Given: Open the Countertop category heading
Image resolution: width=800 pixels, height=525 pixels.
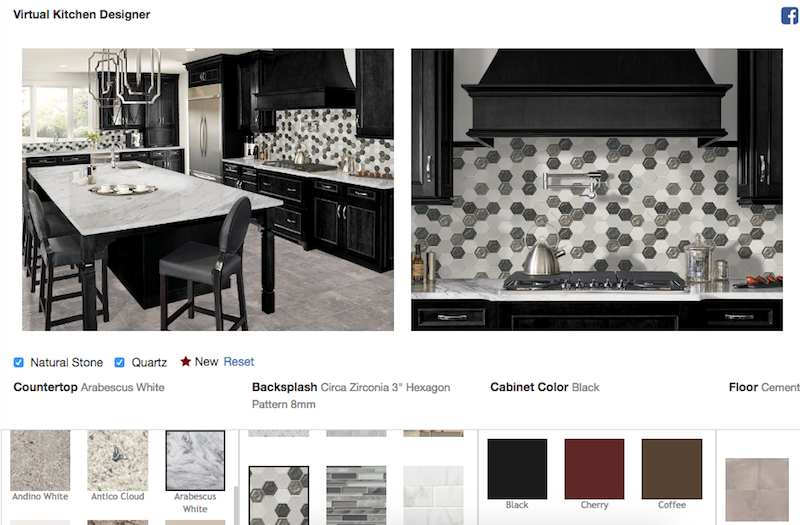Looking at the screenshot, I should pyautogui.click(x=45, y=387).
